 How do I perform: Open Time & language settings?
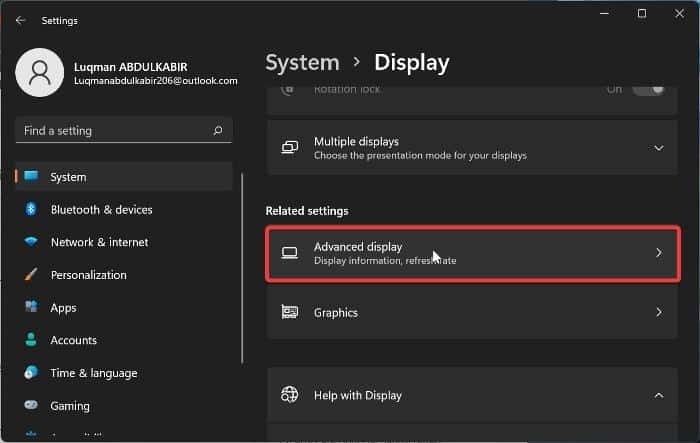pos(94,373)
